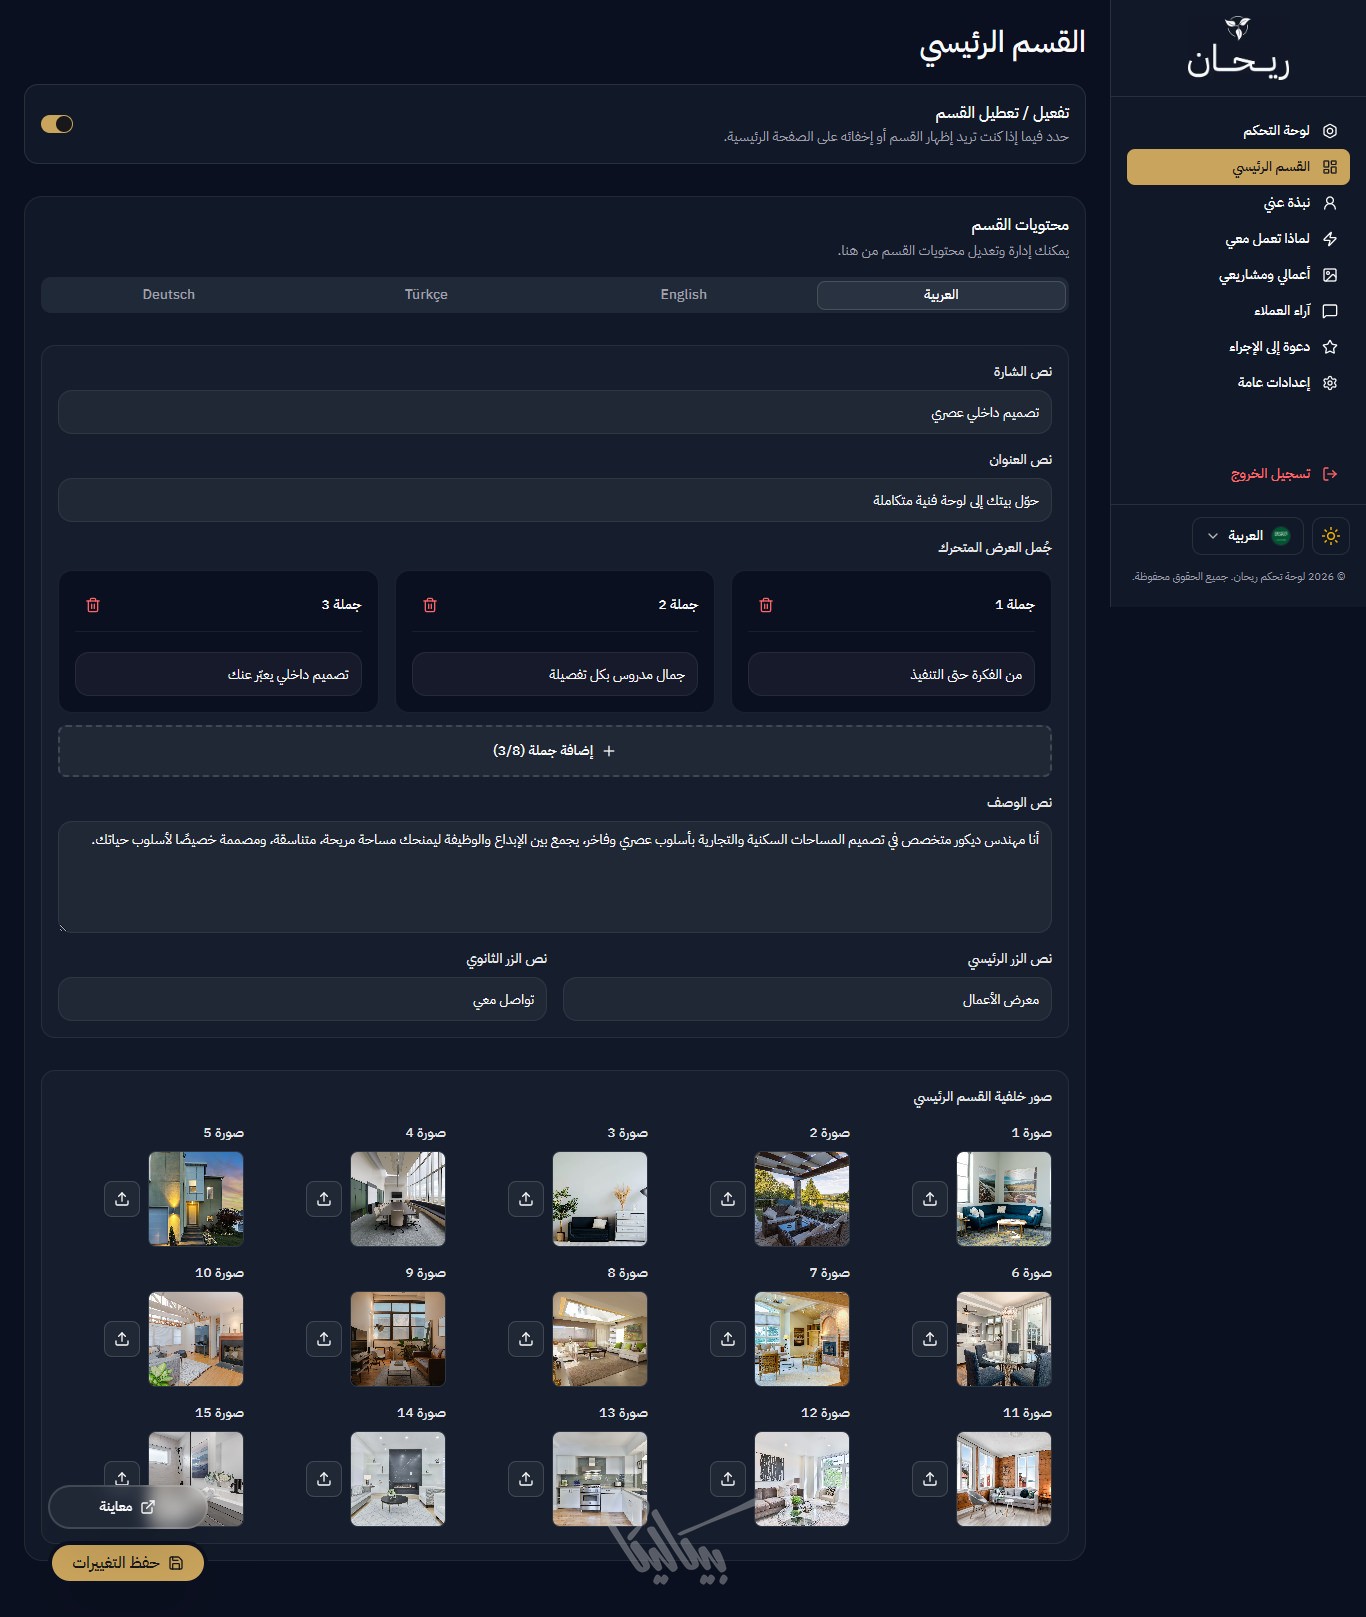Toggle the section enable/disable switch
1366x1617 pixels.
pos(57,124)
